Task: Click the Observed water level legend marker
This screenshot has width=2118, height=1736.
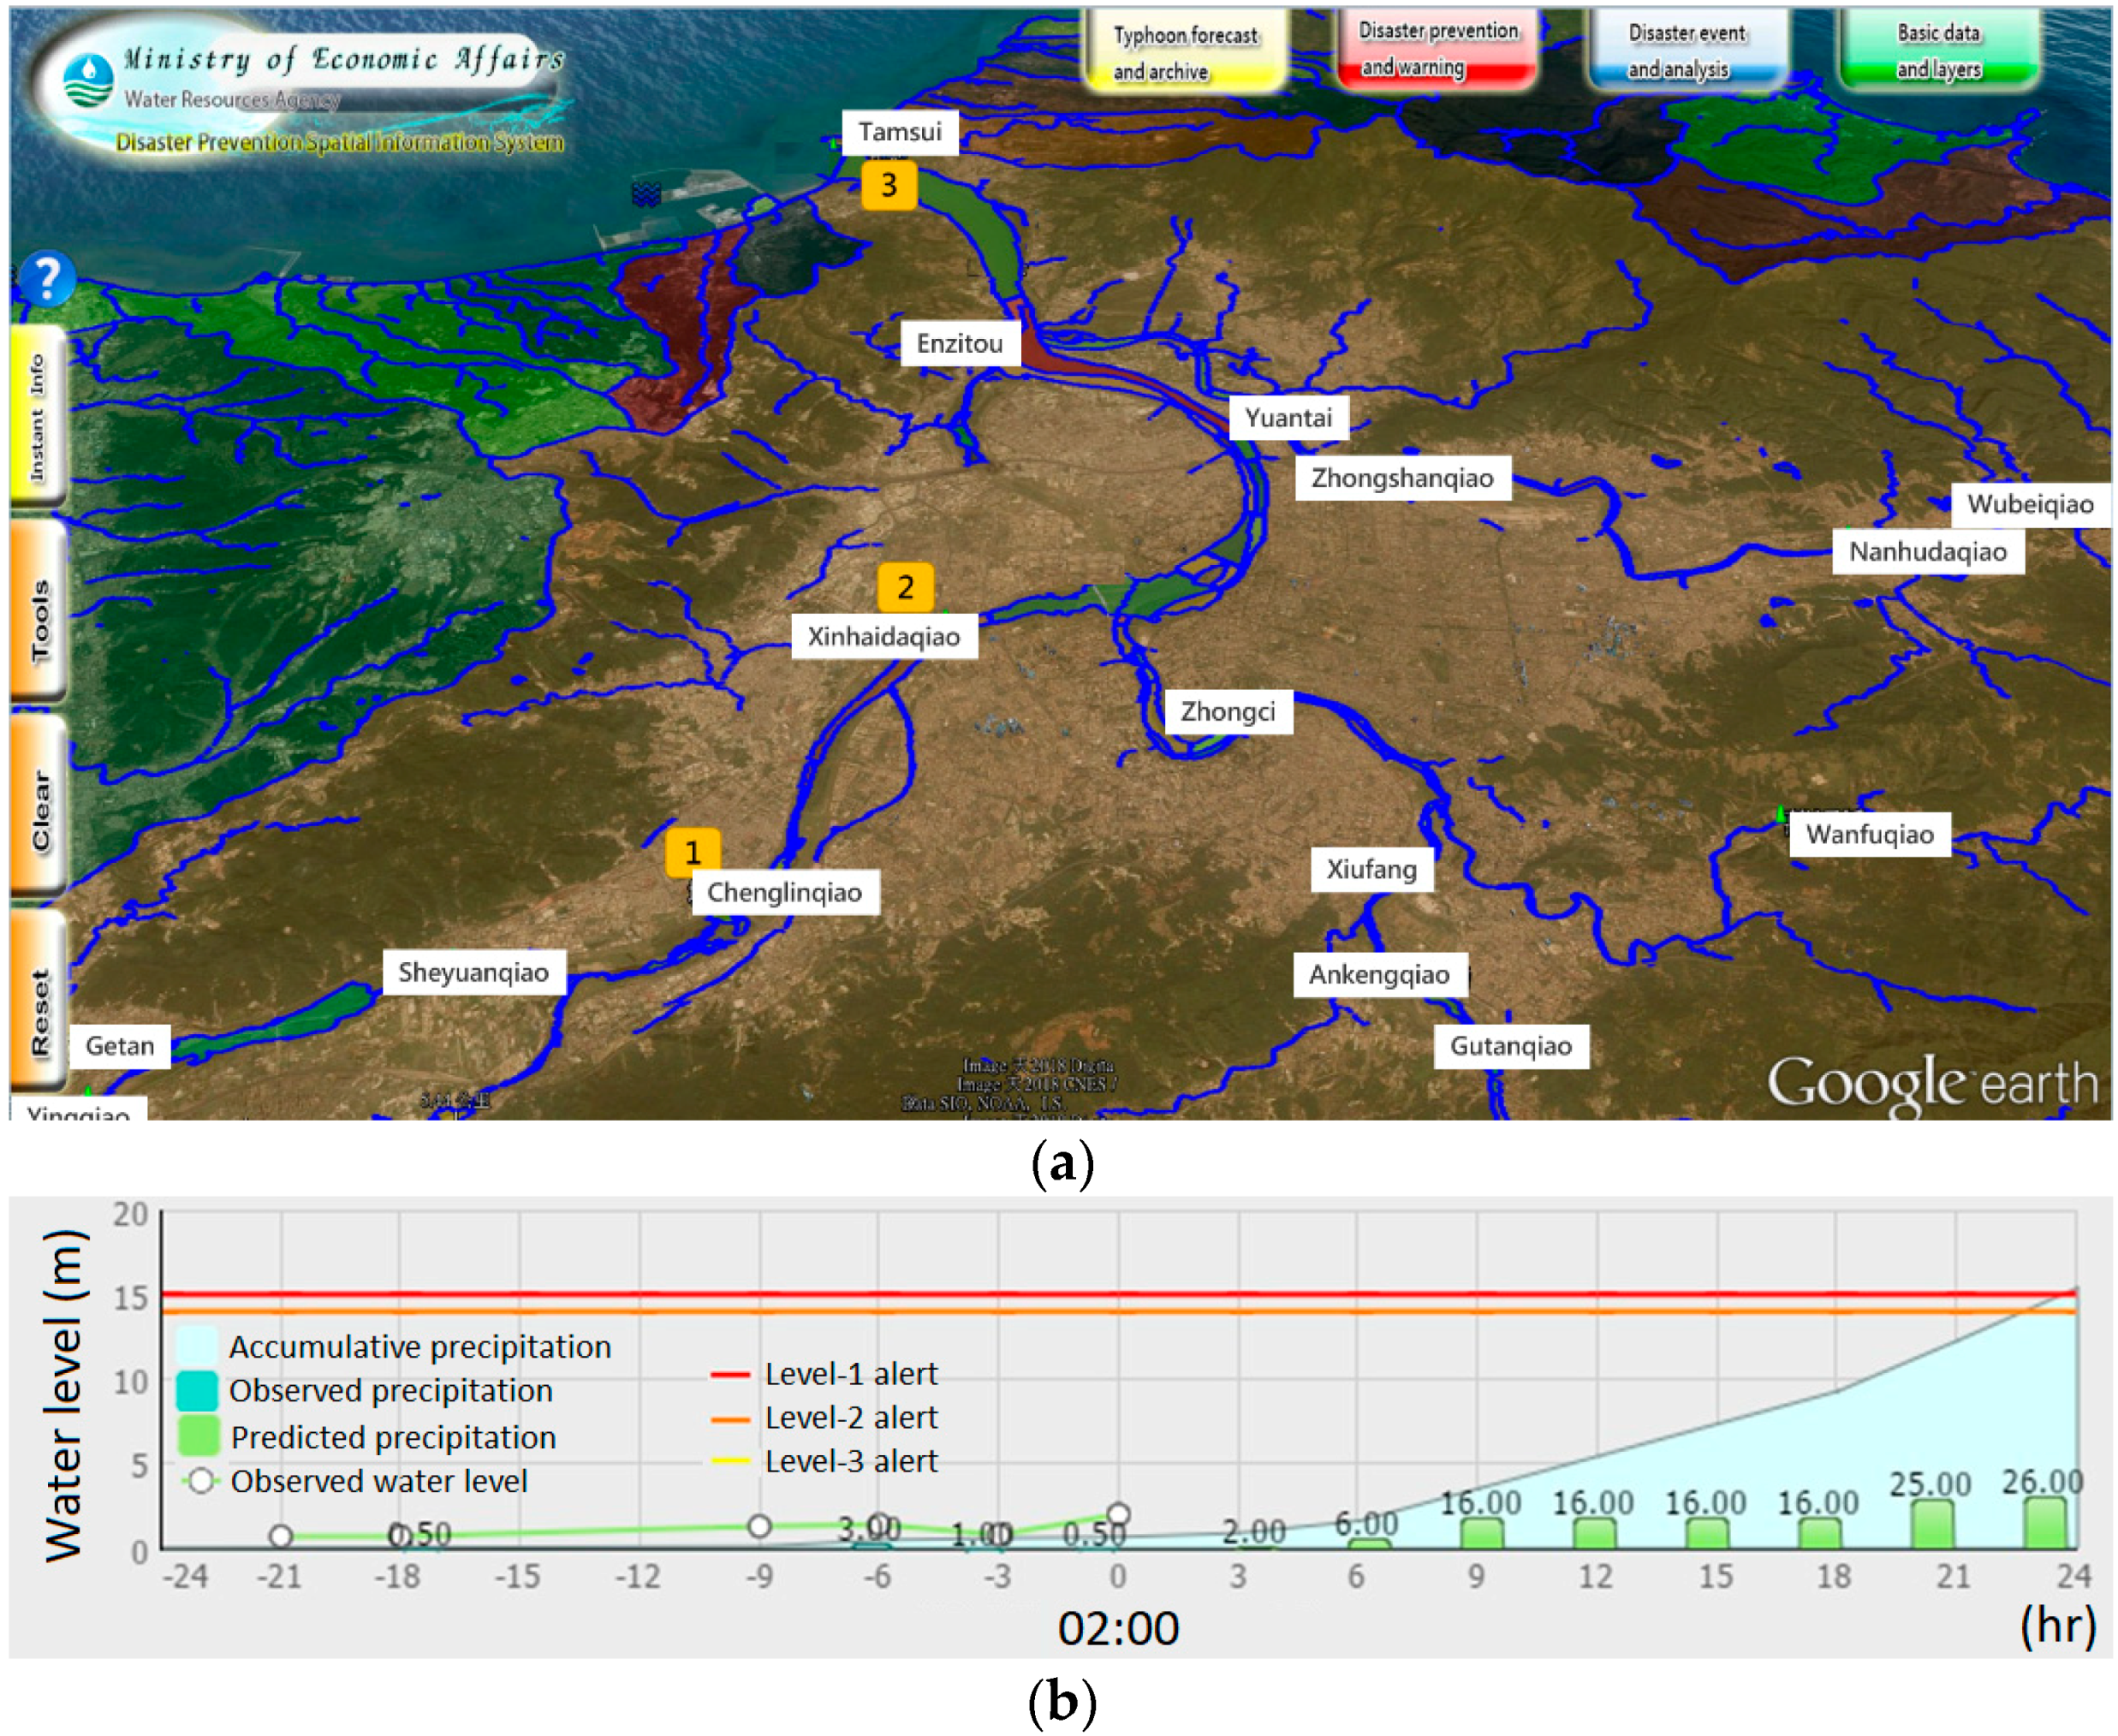Action: pos(201,1481)
